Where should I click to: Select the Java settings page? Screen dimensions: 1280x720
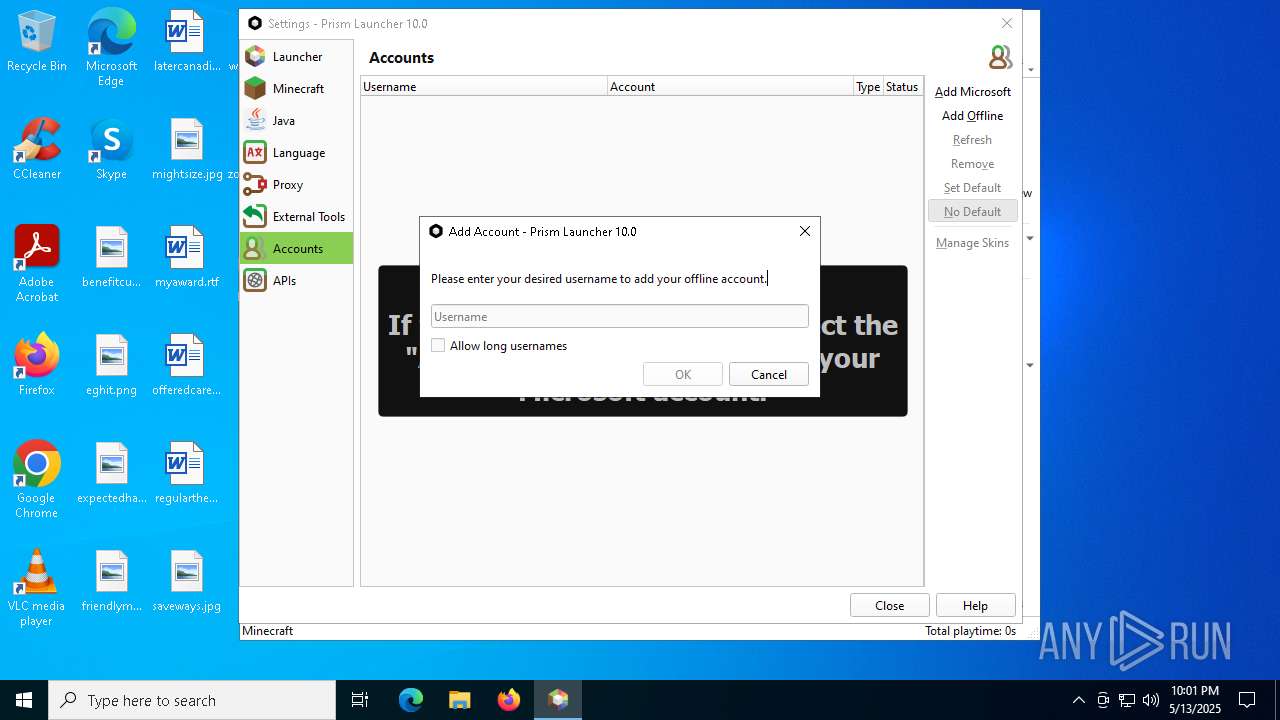296,121
